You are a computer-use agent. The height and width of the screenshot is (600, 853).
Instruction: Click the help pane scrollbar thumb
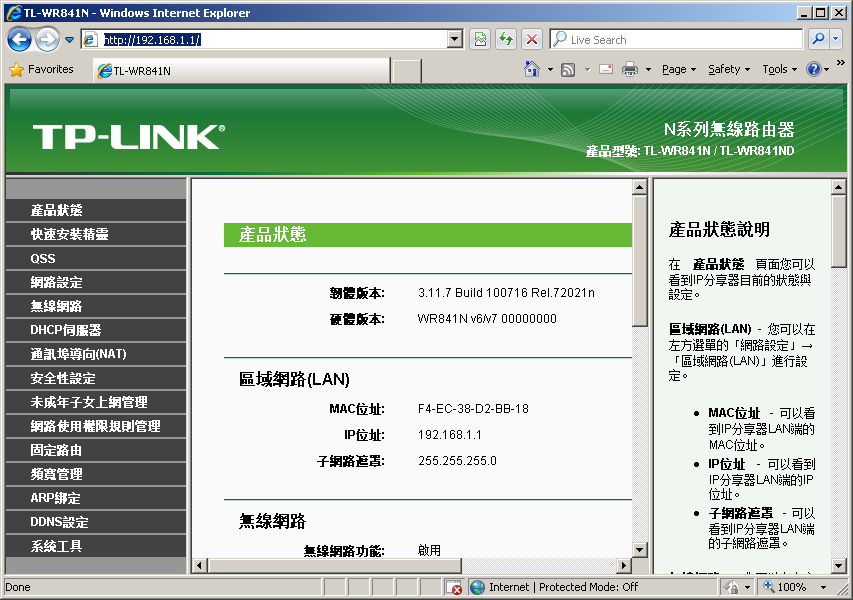coord(838,232)
